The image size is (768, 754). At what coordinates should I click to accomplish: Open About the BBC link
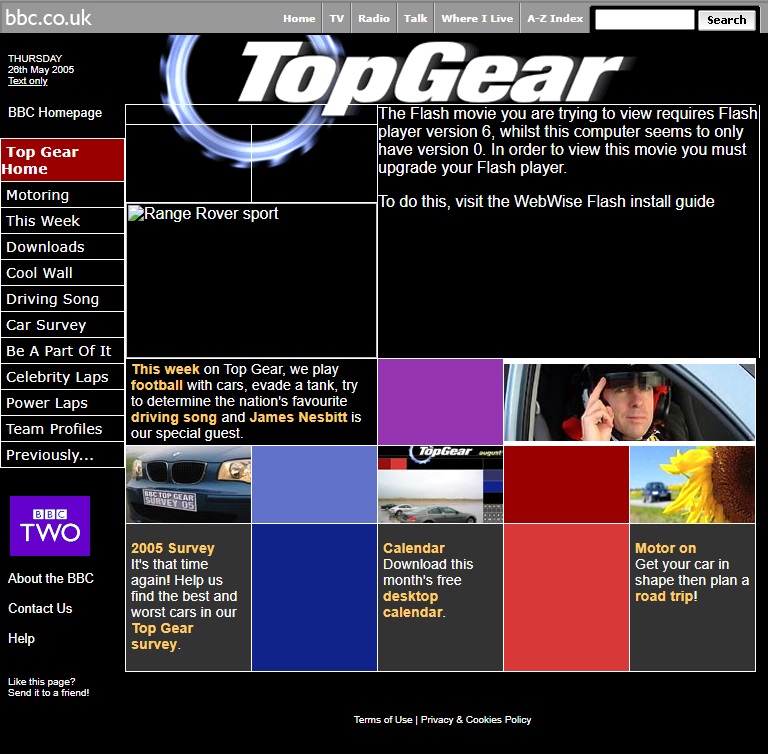pyautogui.click(x=50, y=579)
